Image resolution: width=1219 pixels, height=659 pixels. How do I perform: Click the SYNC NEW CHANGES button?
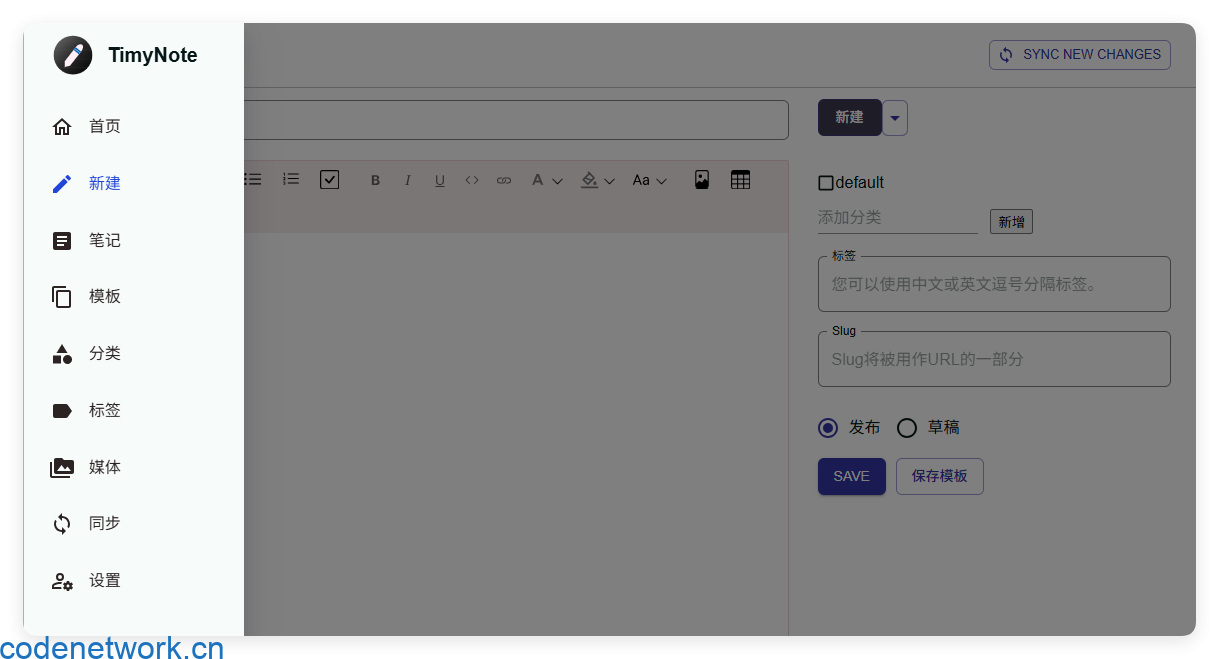pos(1079,55)
